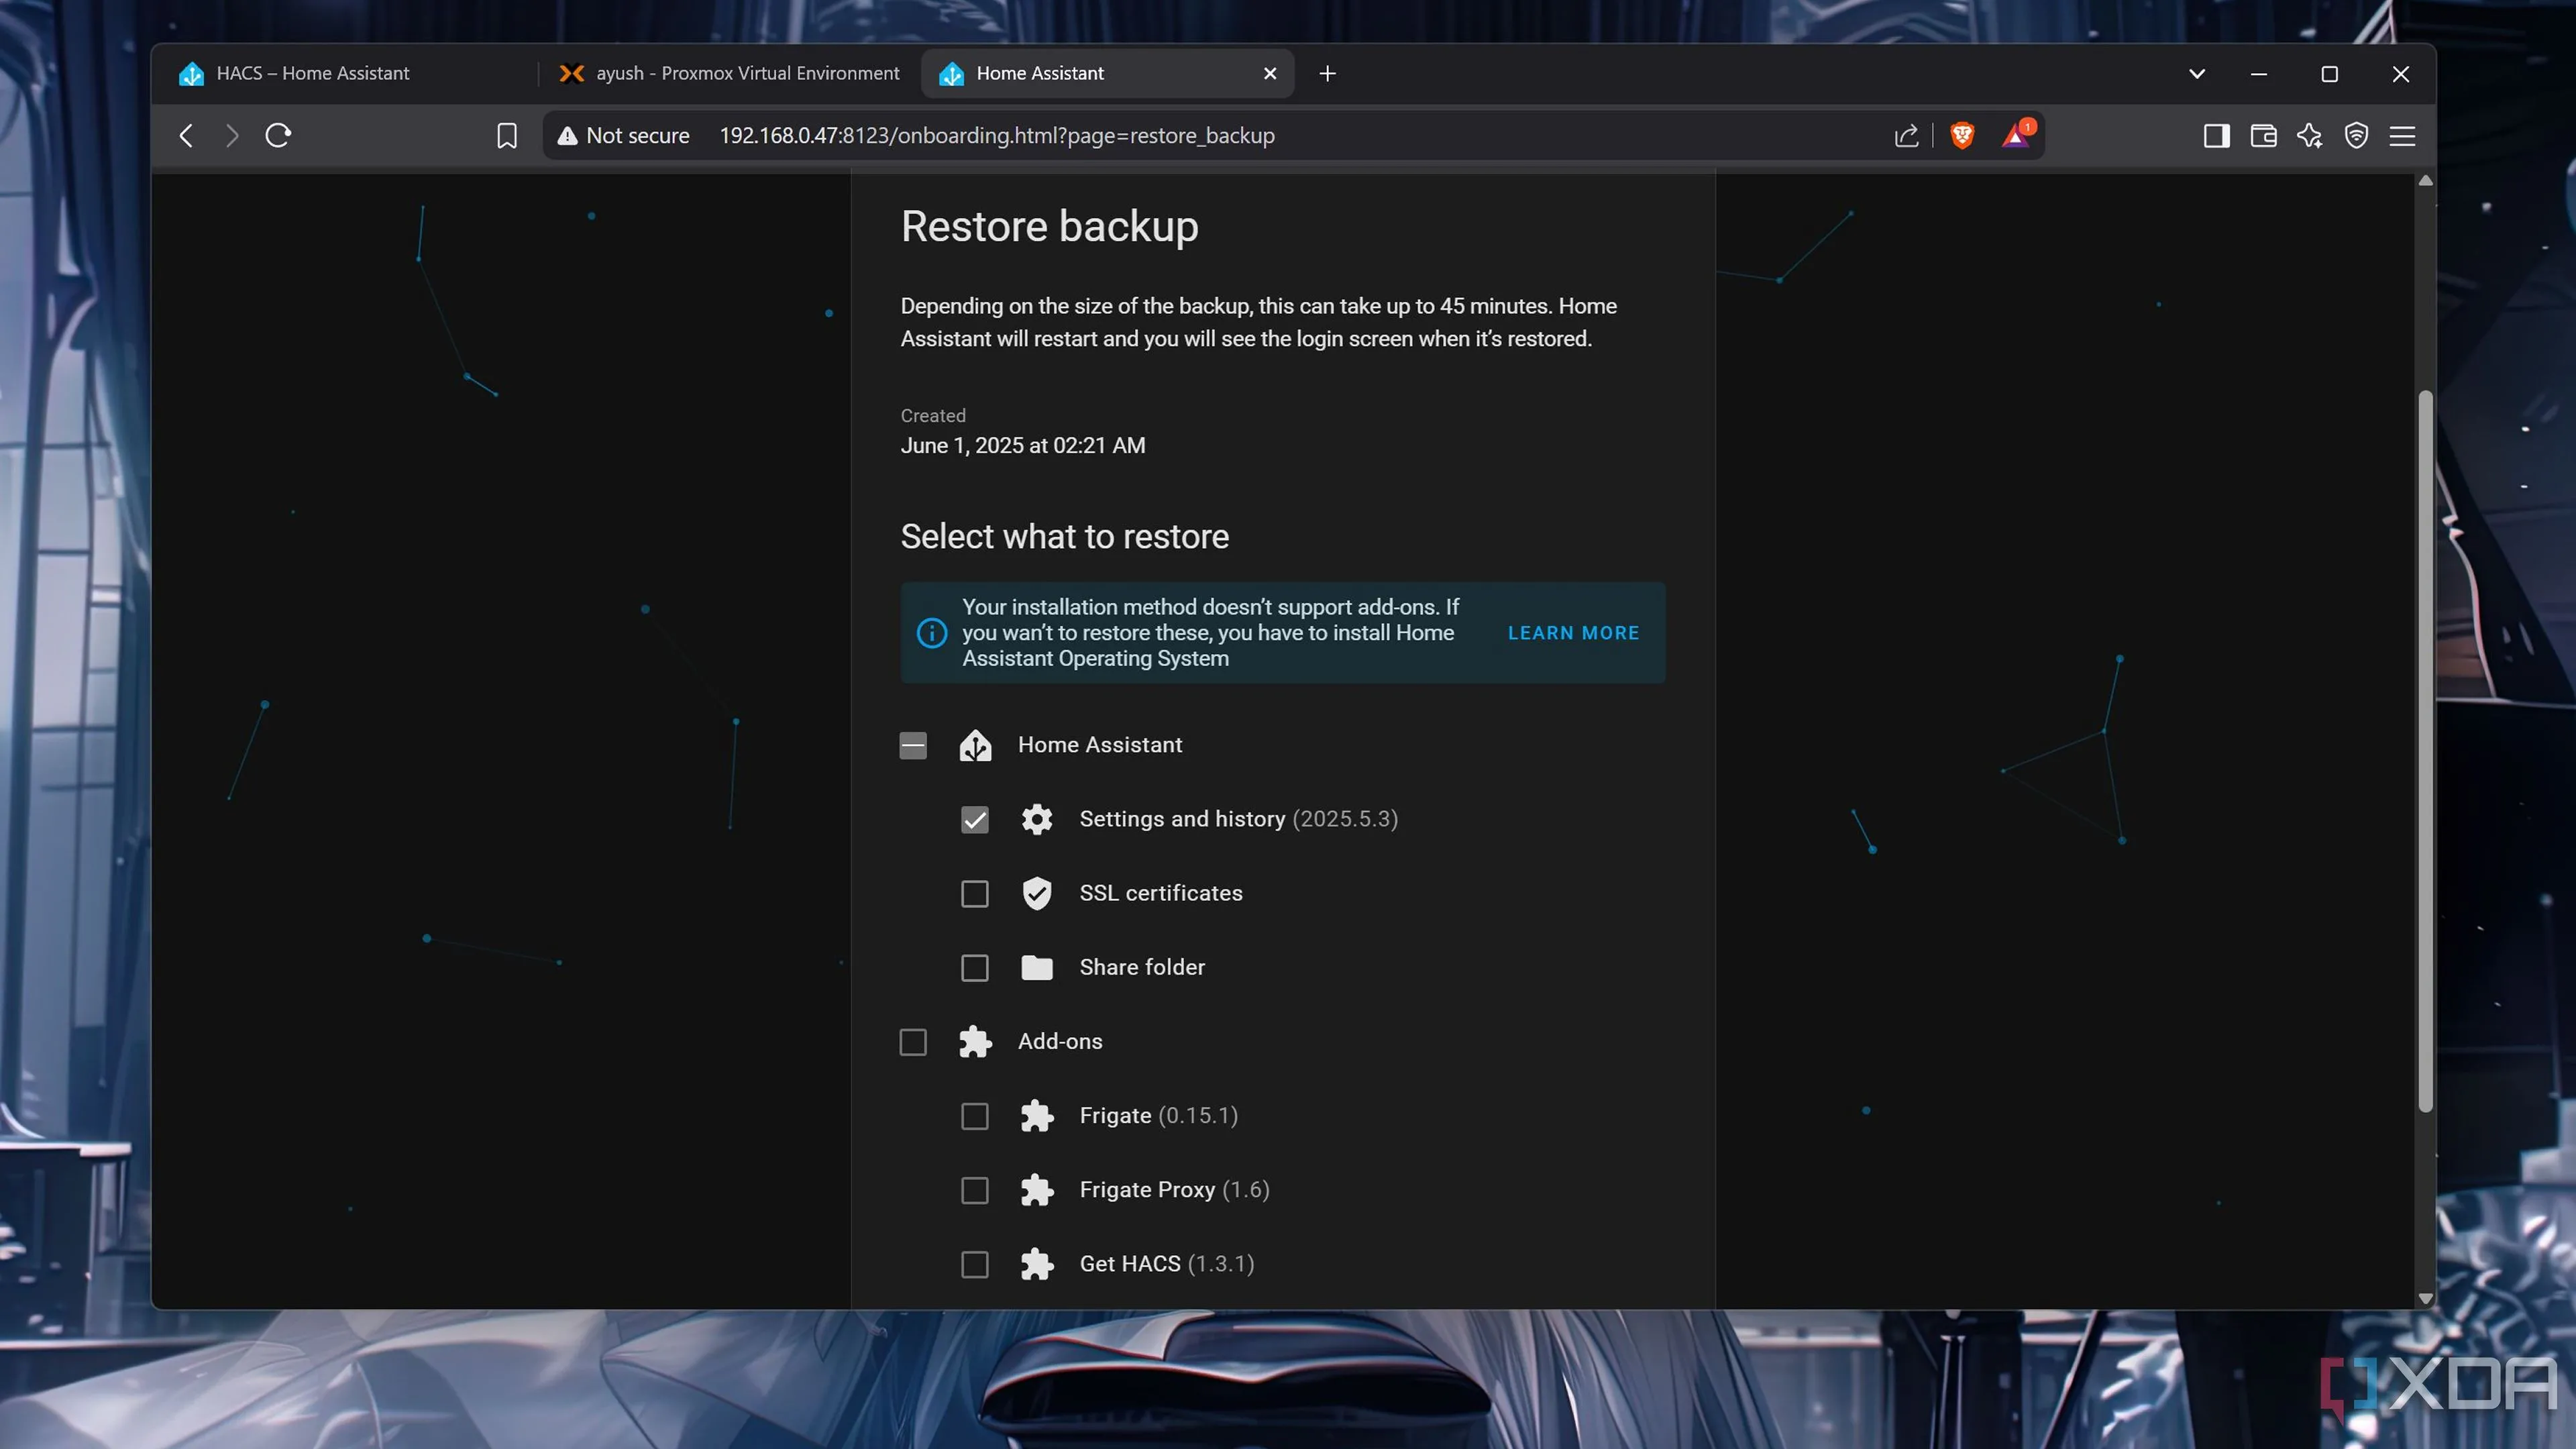Image resolution: width=2576 pixels, height=1449 pixels.
Task: Switch to the HACS – Home Assistant tab
Action: point(312,73)
